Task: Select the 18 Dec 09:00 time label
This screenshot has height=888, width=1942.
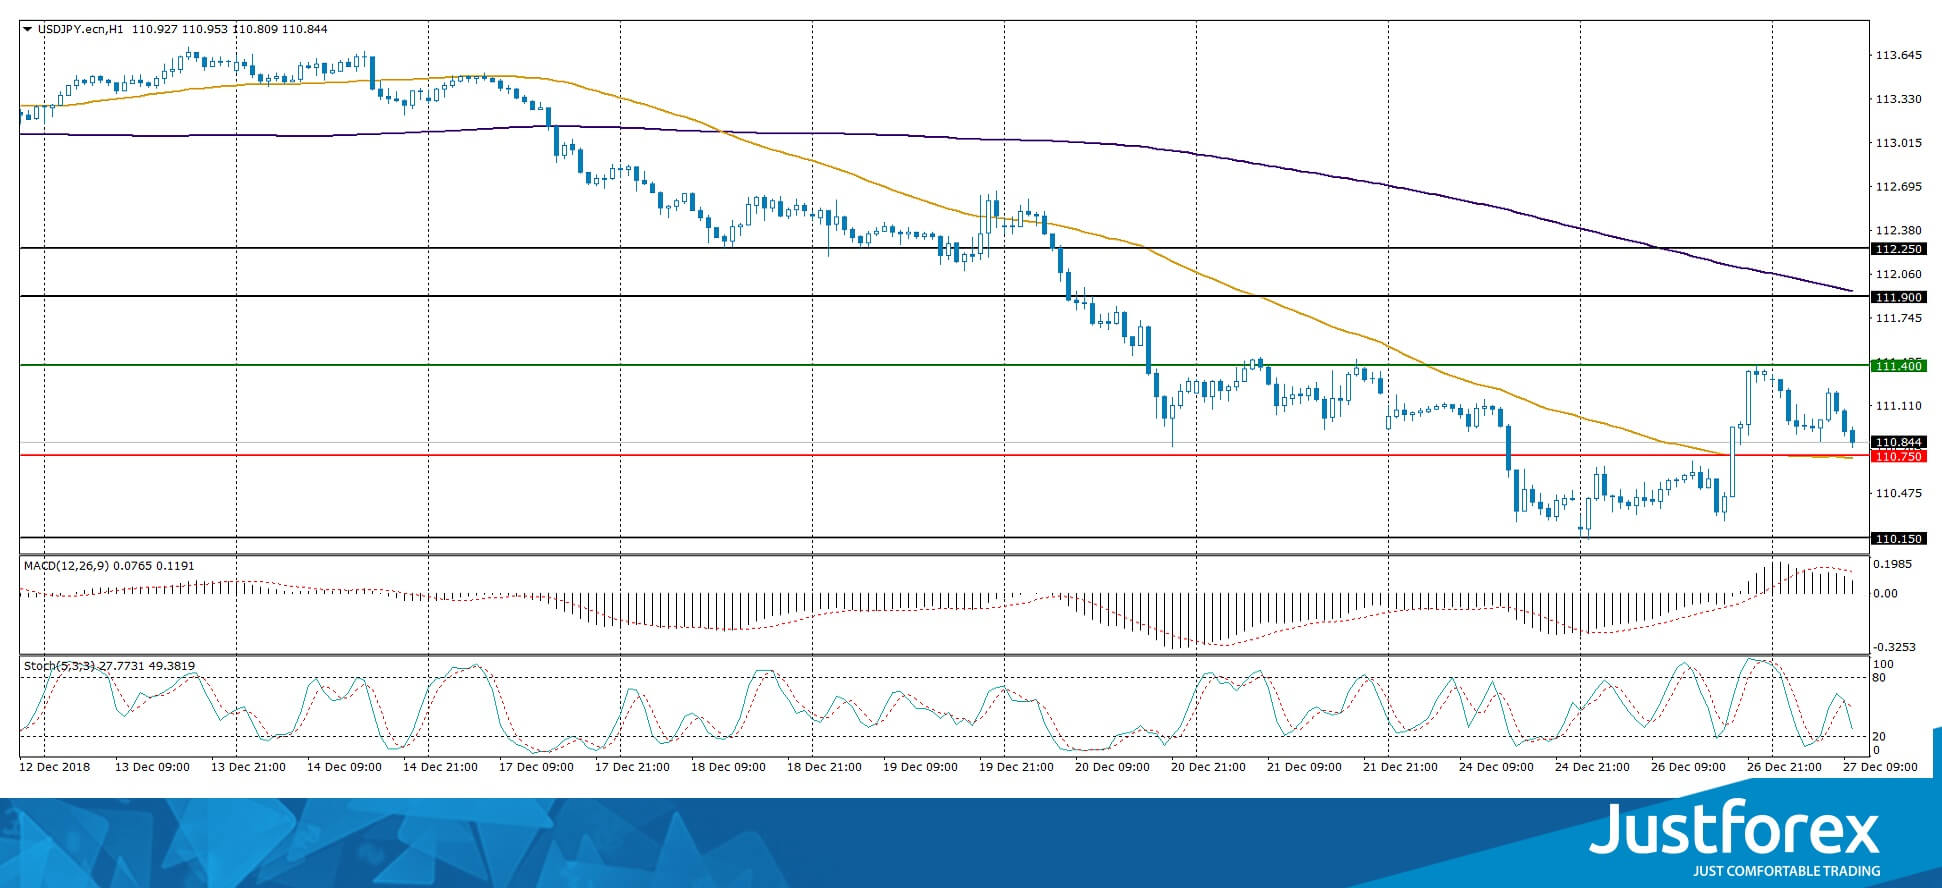Action: coord(728,767)
